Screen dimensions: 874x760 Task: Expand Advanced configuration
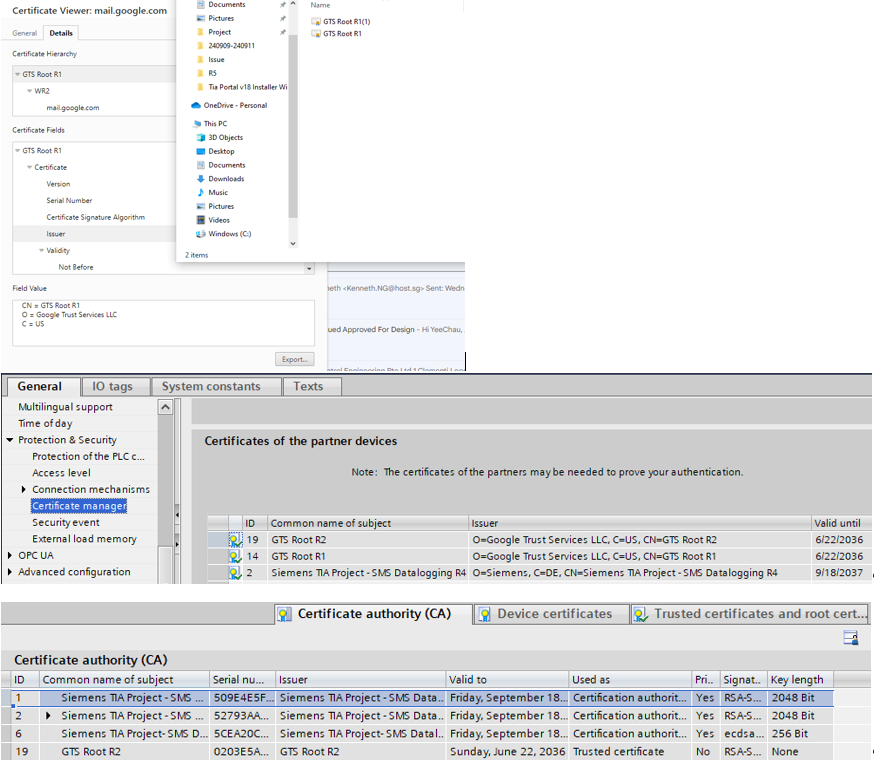[x=9, y=572]
